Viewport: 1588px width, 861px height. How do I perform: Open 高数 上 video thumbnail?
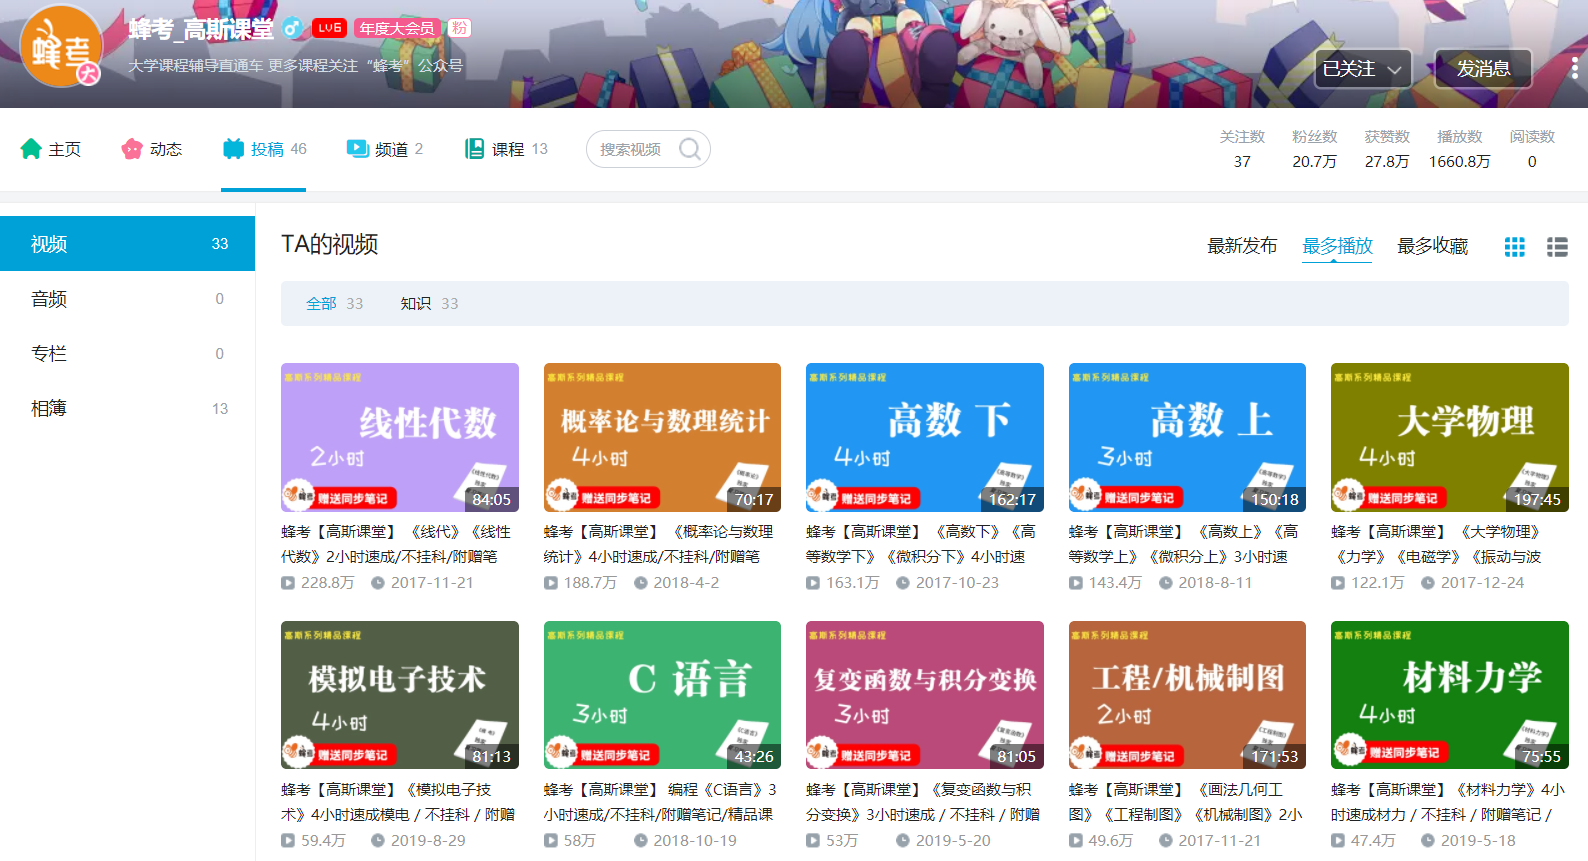1187,437
